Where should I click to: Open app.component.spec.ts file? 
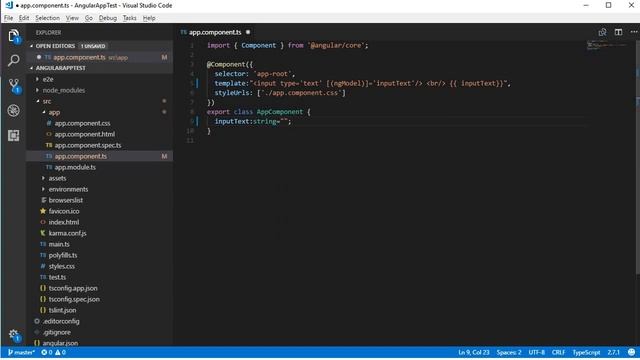tap(100, 145)
